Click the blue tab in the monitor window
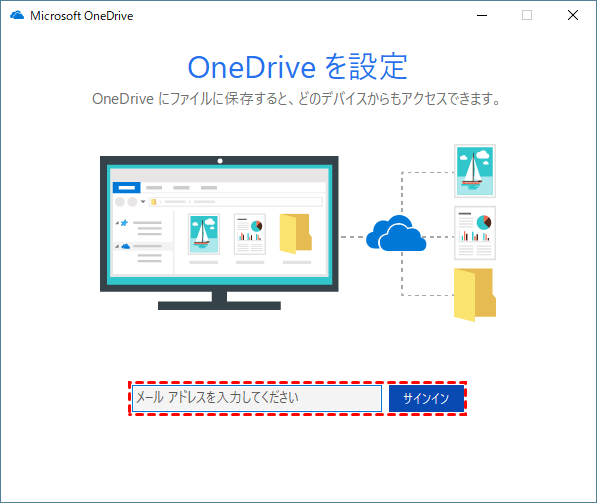Viewport: 597px width, 503px height. (x=126, y=187)
